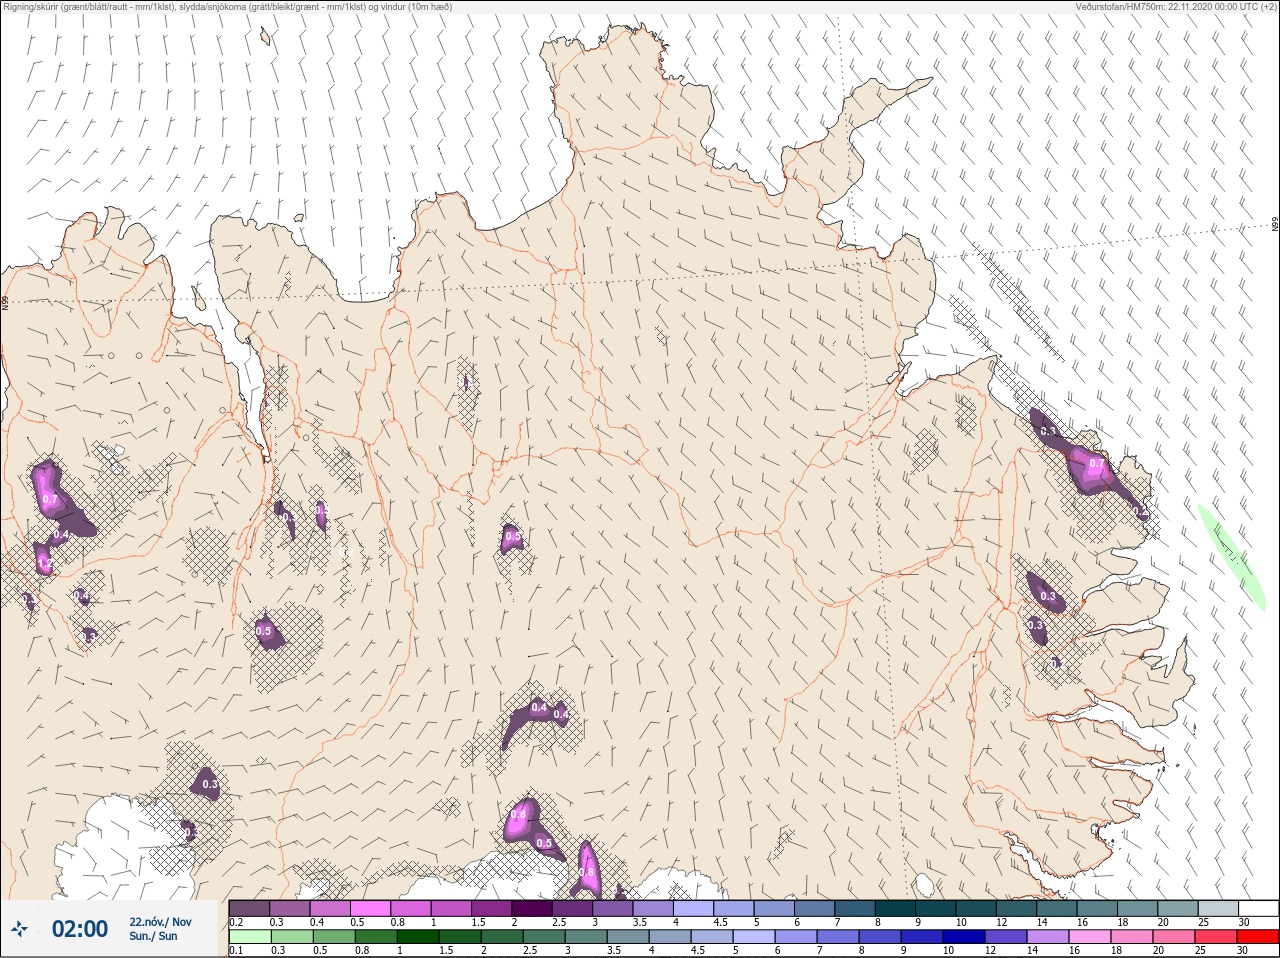This screenshot has height=958, width=1280.
Task: Click the map title starting with 'Rigning/skúrir'
Action: [227, 6]
